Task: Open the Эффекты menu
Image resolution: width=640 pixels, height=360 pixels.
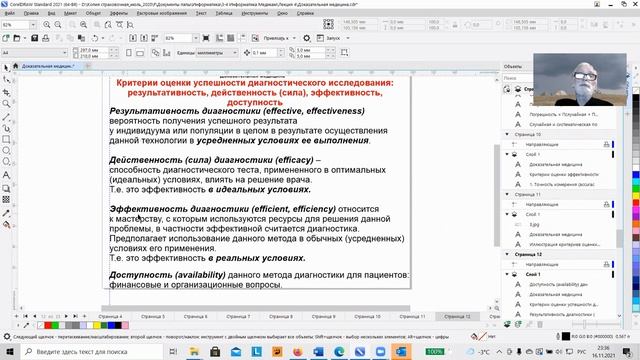Action: [x=119, y=13]
